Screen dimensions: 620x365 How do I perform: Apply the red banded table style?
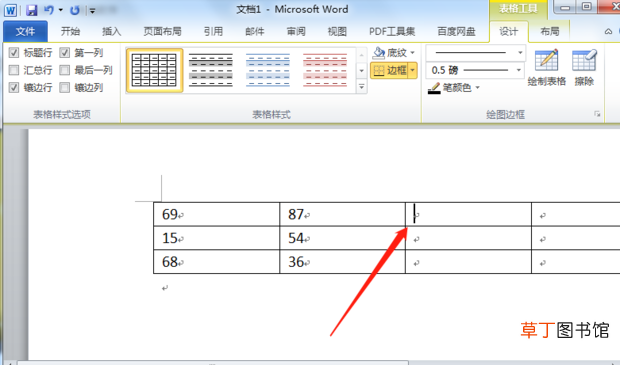coord(325,70)
